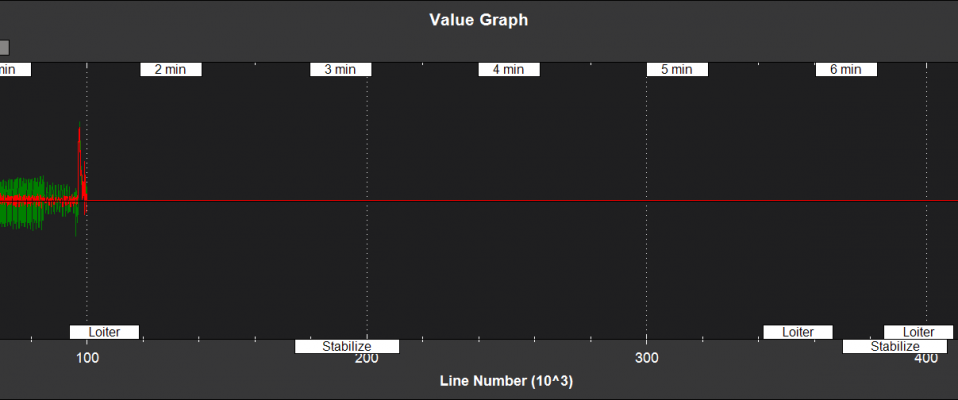Click the 4 min time label
This screenshot has width=958, height=400.
tap(509, 70)
